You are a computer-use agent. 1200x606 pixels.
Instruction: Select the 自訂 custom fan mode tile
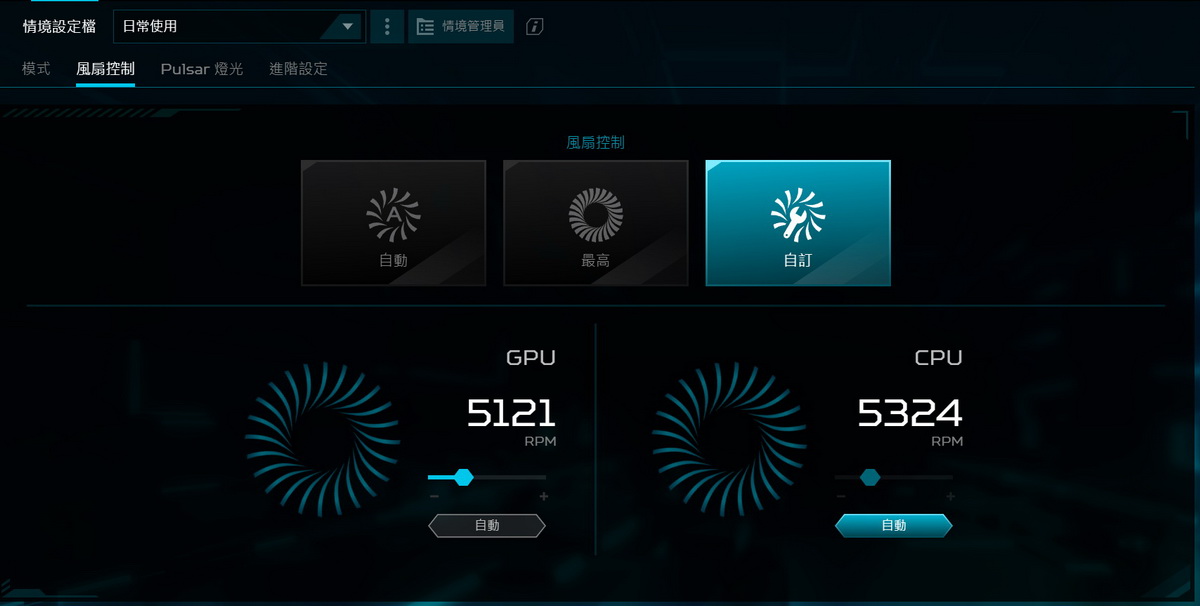[x=797, y=223]
